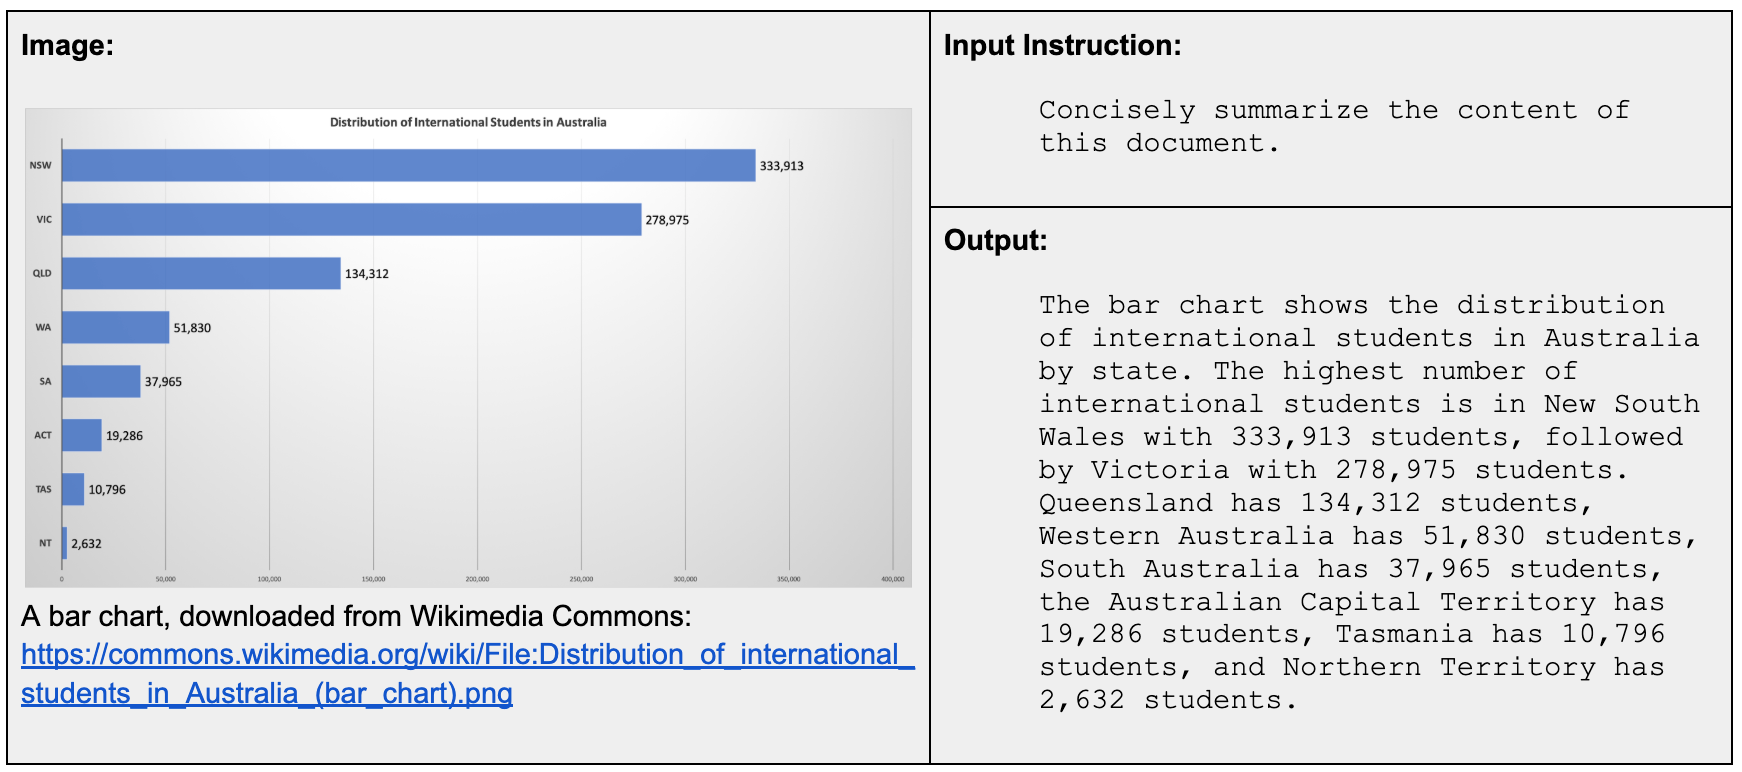The width and height of the screenshot is (1742, 772).
Task: Click the SA axis label
Action: [x=45, y=381]
